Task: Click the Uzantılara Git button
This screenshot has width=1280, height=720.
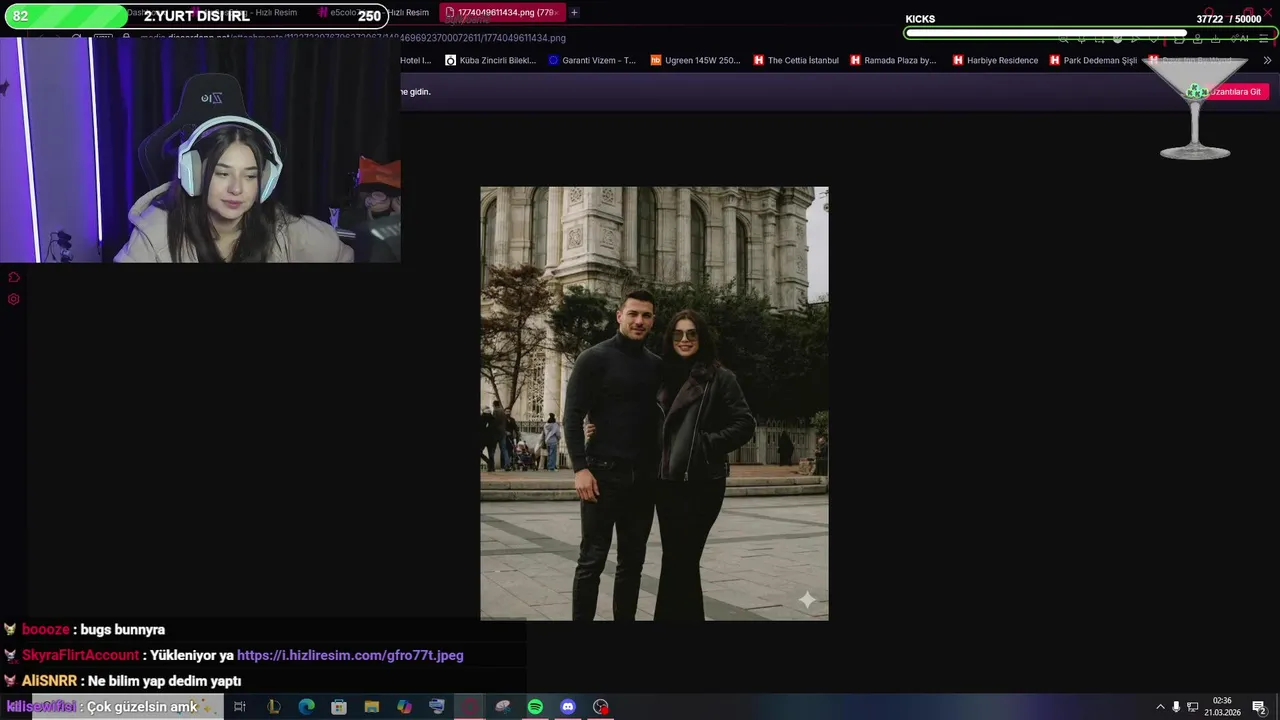Action: (x=1235, y=91)
